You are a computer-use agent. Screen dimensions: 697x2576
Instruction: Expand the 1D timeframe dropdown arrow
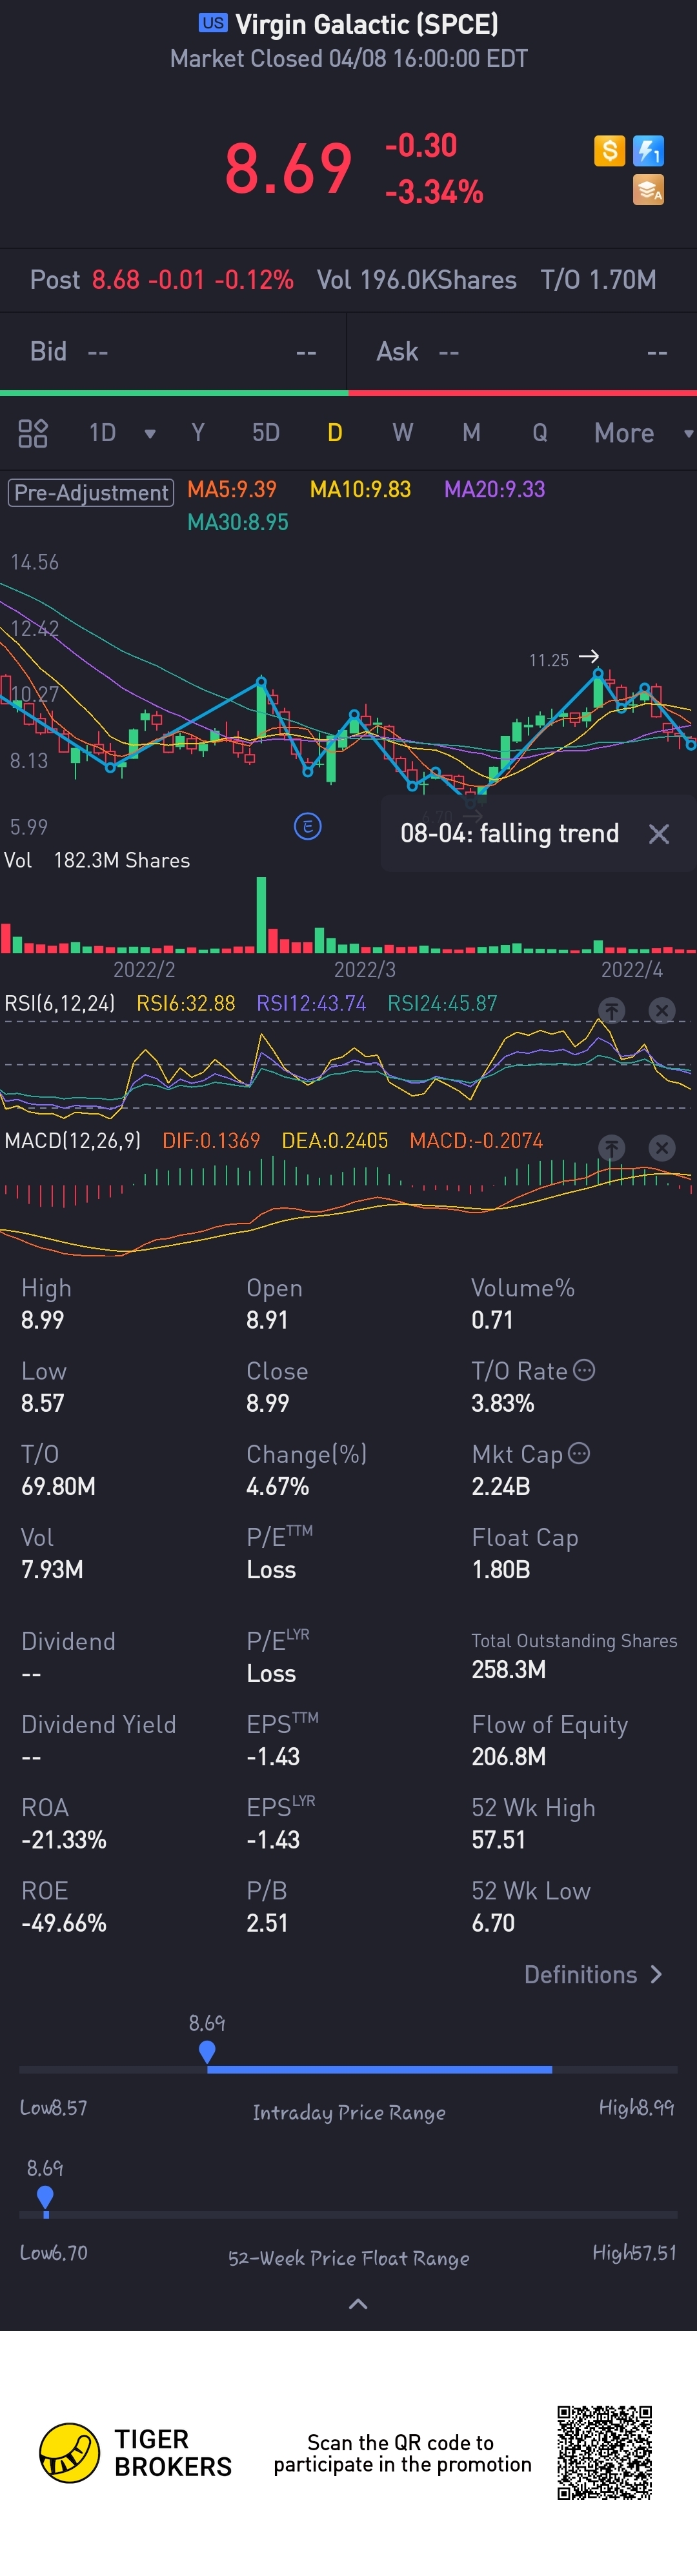pyautogui.click(x=150, y=434)
